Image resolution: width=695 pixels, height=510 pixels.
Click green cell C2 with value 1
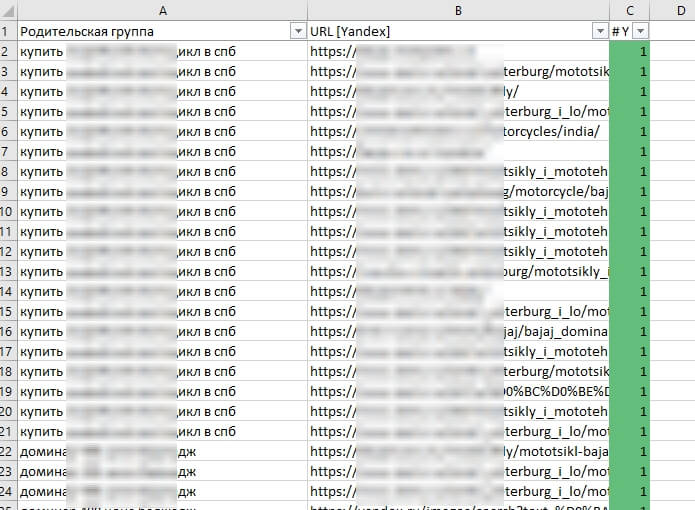[630, 51]
